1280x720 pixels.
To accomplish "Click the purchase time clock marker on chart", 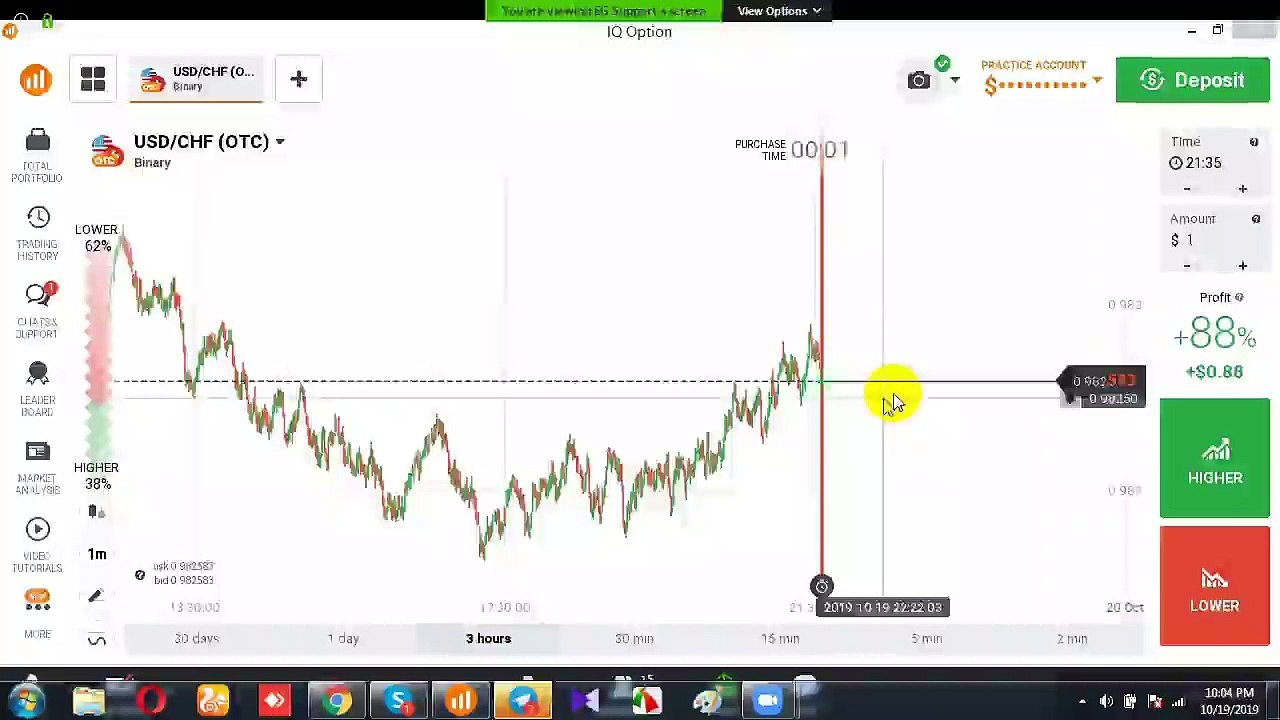I will click(821, 586).
